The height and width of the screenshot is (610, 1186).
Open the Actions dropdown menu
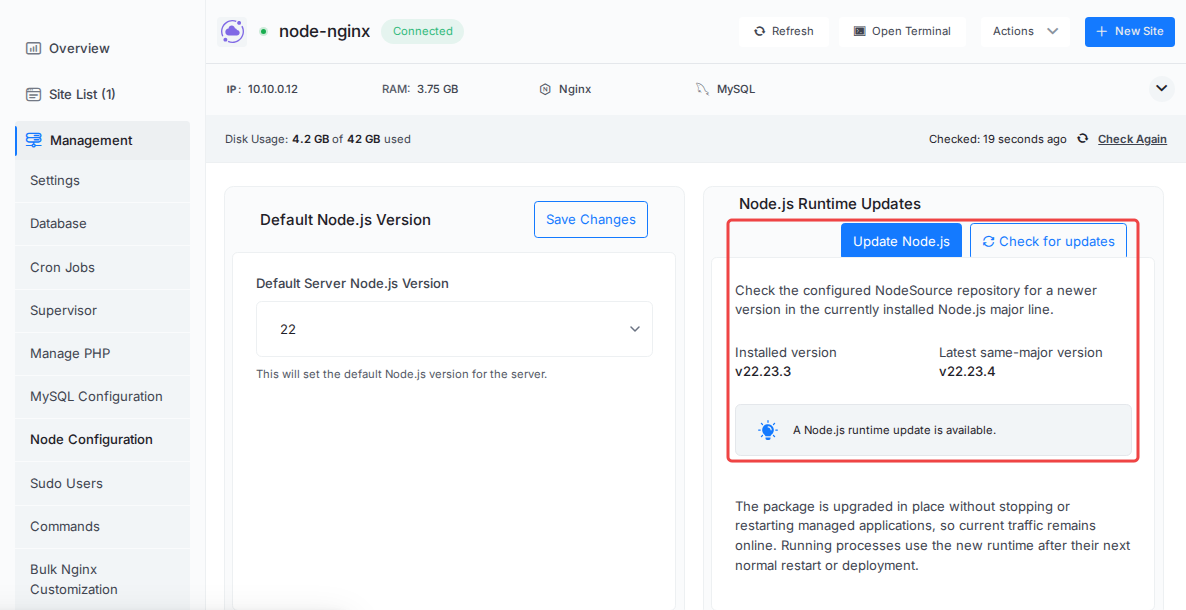pos(1025,32)
